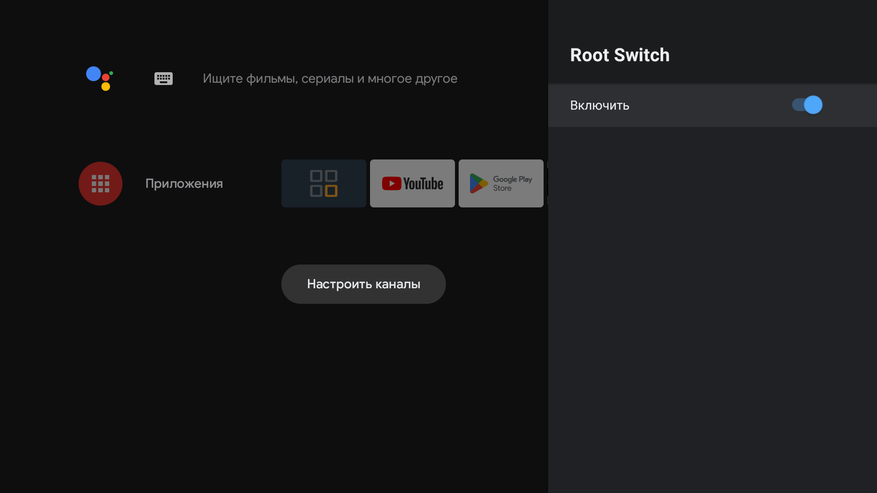Select the Приложения row label
877x493 pixels.
(184, 184)
